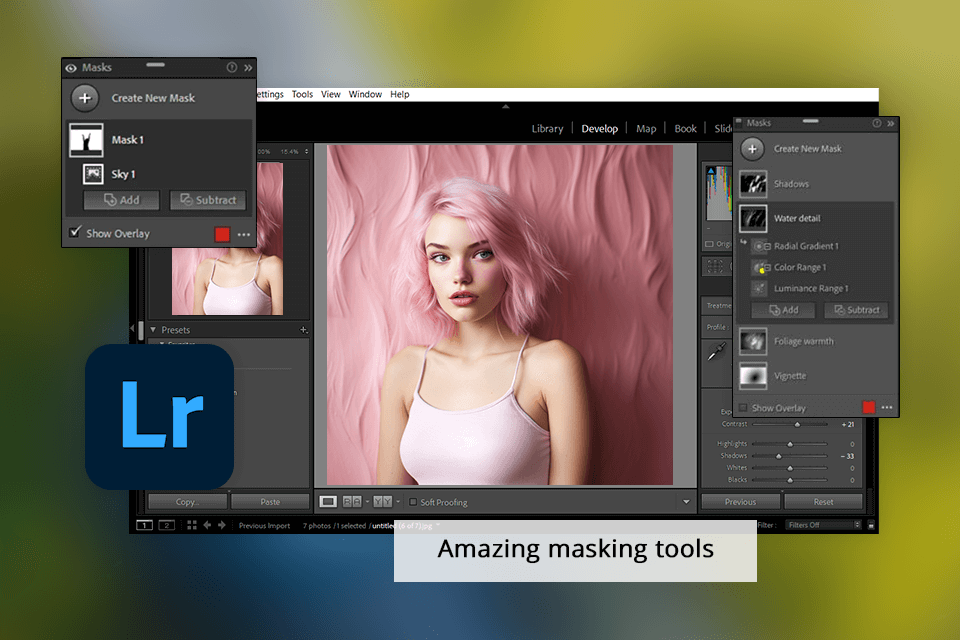Viewport: 960px width, 640px height.
Task: Collapse the large left Masks panel with double-chevron
Action: (248, 68)
